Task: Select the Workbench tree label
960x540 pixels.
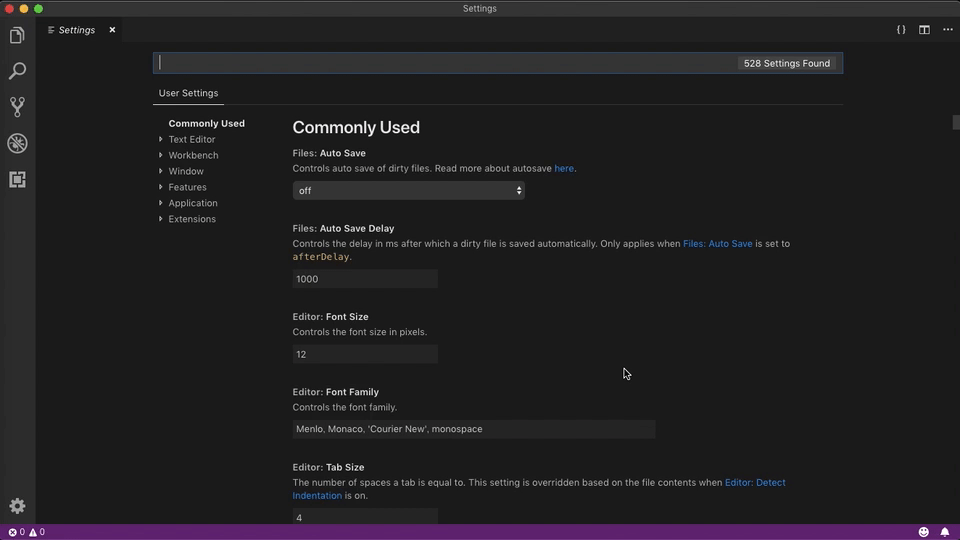Action: (x=193, y=155)
